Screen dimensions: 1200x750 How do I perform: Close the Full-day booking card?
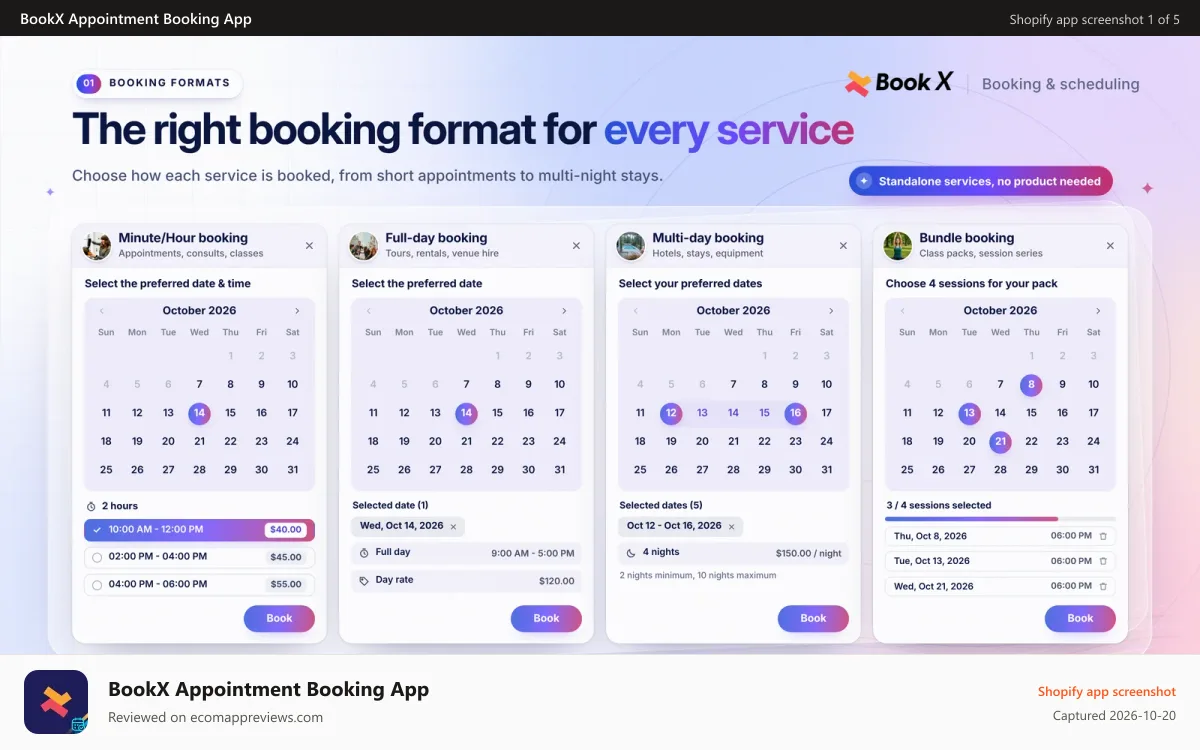point(576,246)
